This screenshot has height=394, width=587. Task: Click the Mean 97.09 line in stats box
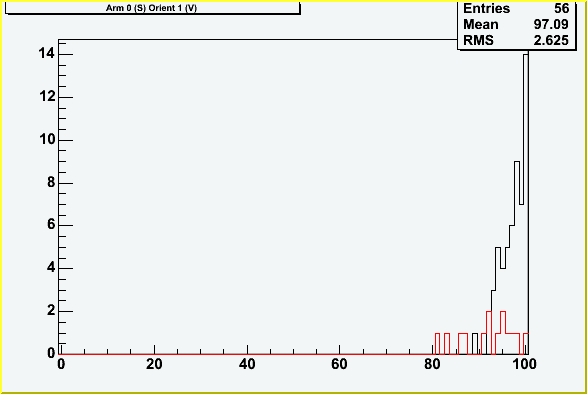tap(516, 24)
